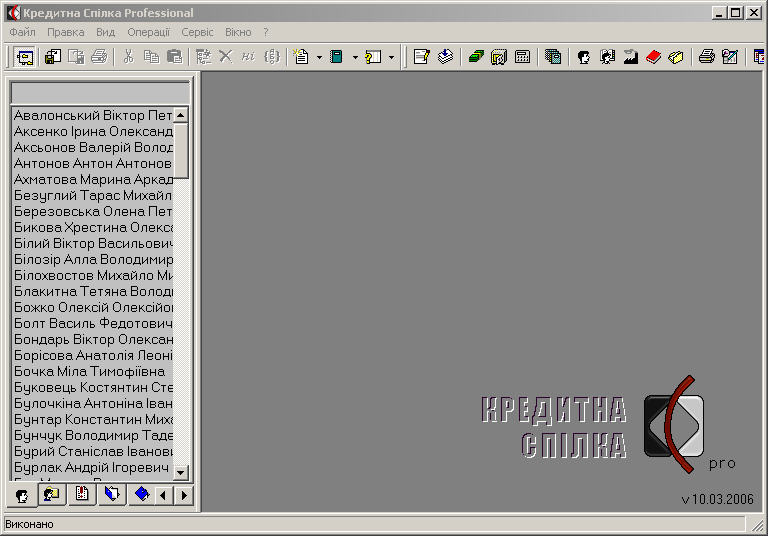Open the ? help menu

(266, 32)
